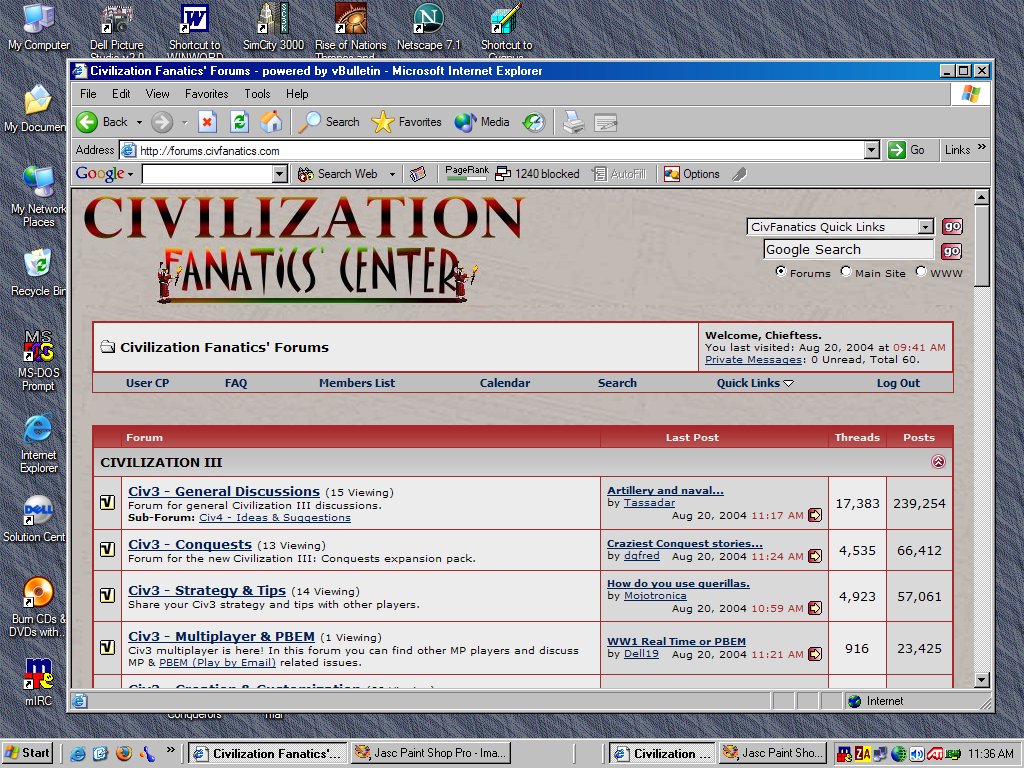Open the Civ4 - Ideas & Suggestions sub-forum
This screenshot has height=768, width=1024.
point(275,518)
